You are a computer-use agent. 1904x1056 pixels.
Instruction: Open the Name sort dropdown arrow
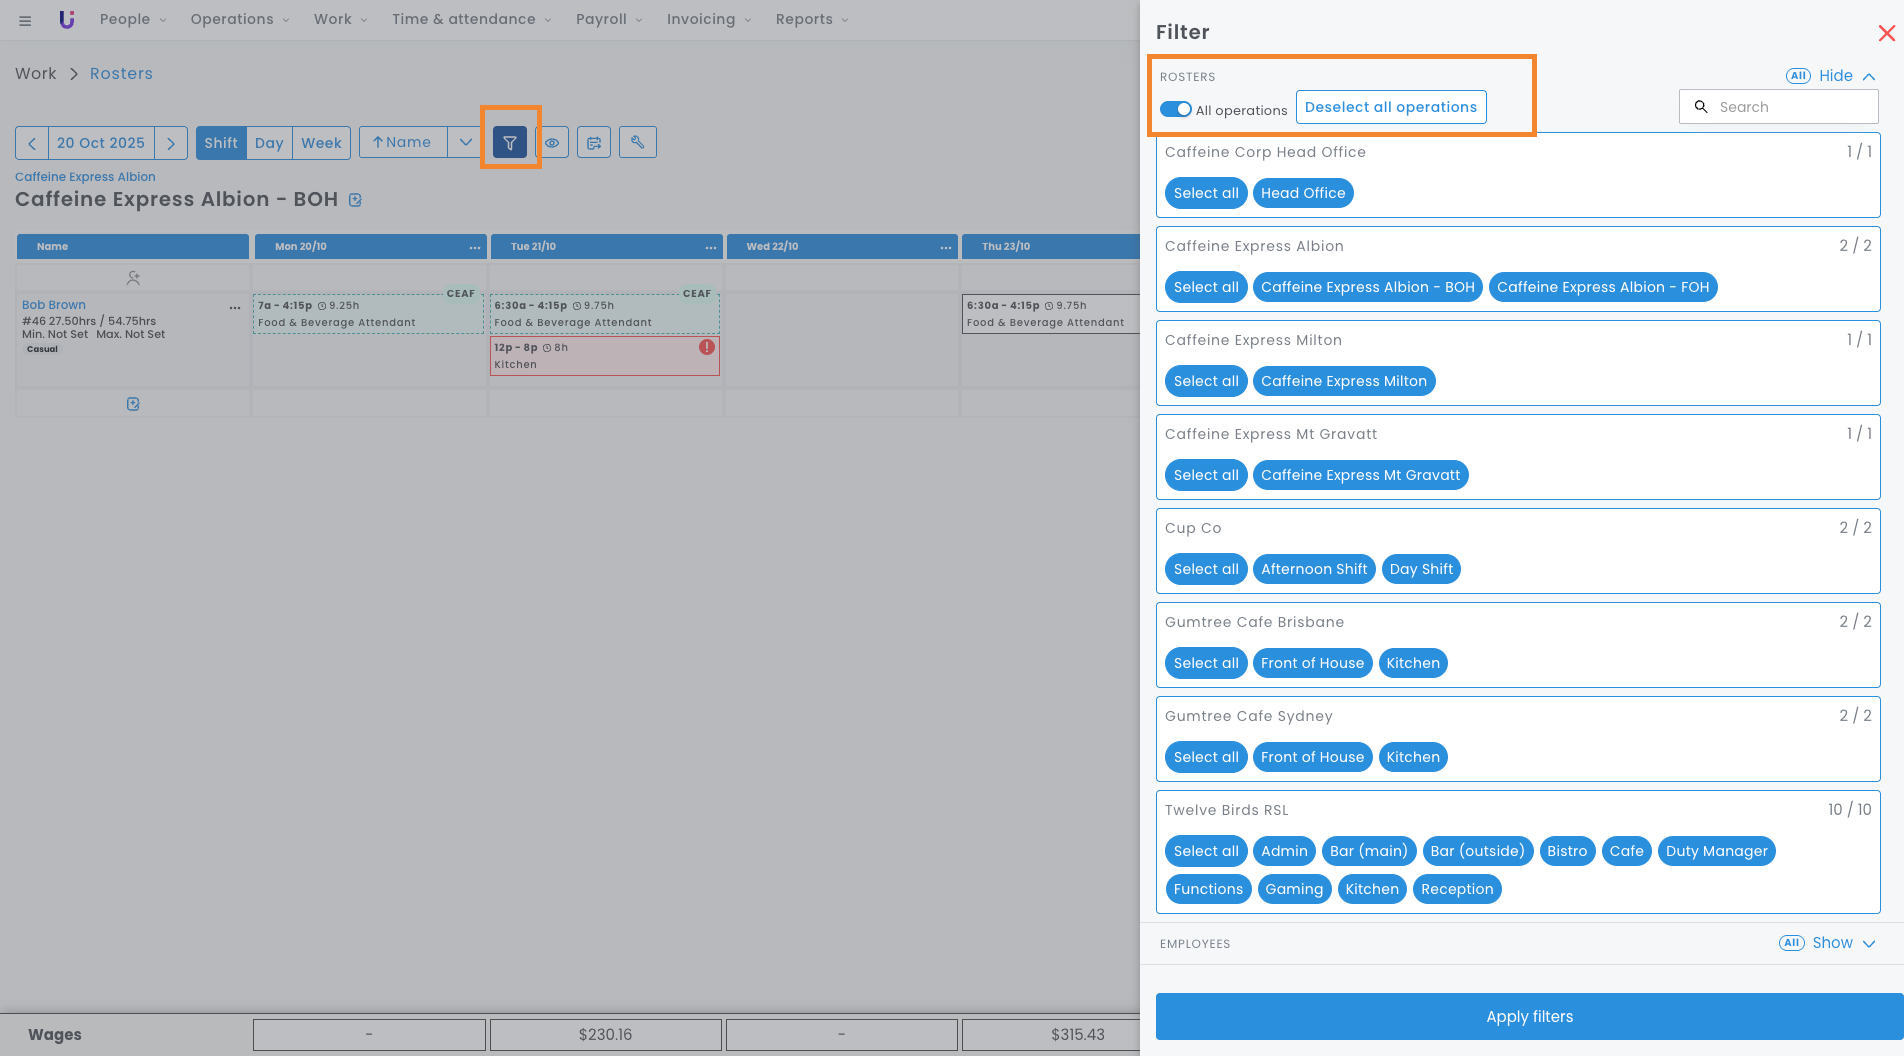[x=465, y=142]
